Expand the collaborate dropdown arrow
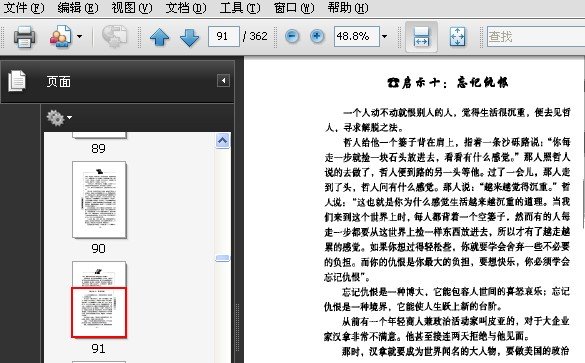 click(79, 37)
